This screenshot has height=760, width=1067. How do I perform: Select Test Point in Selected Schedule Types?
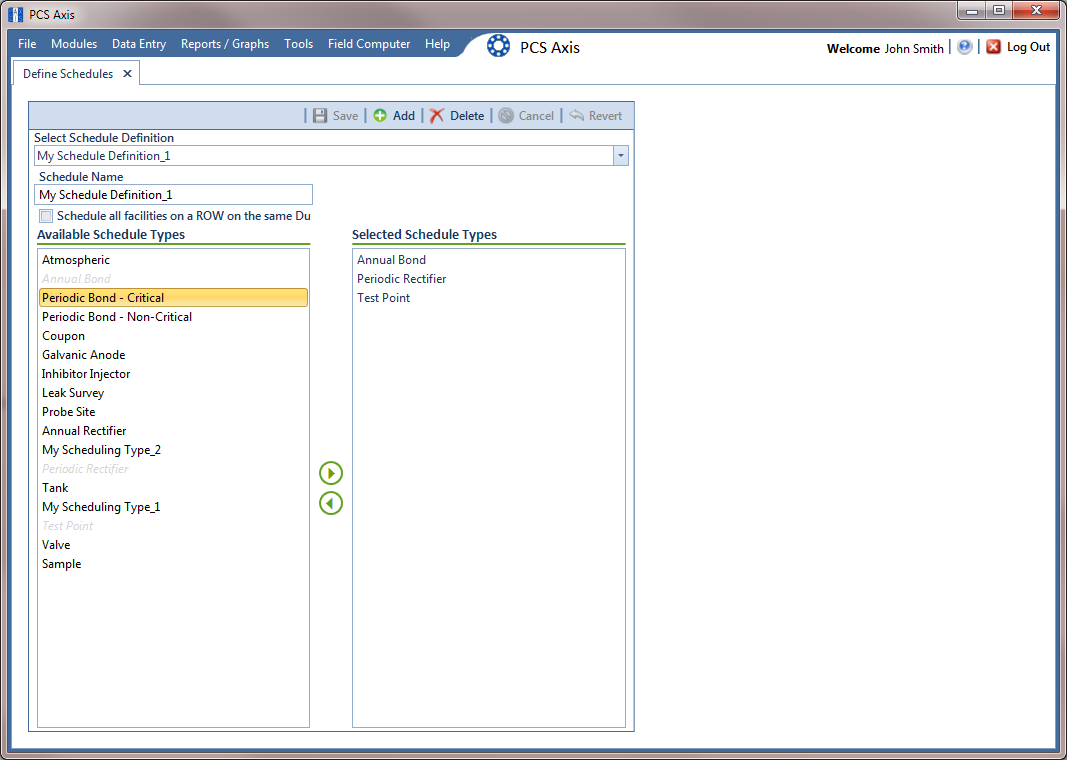click(x=489, y=298)
